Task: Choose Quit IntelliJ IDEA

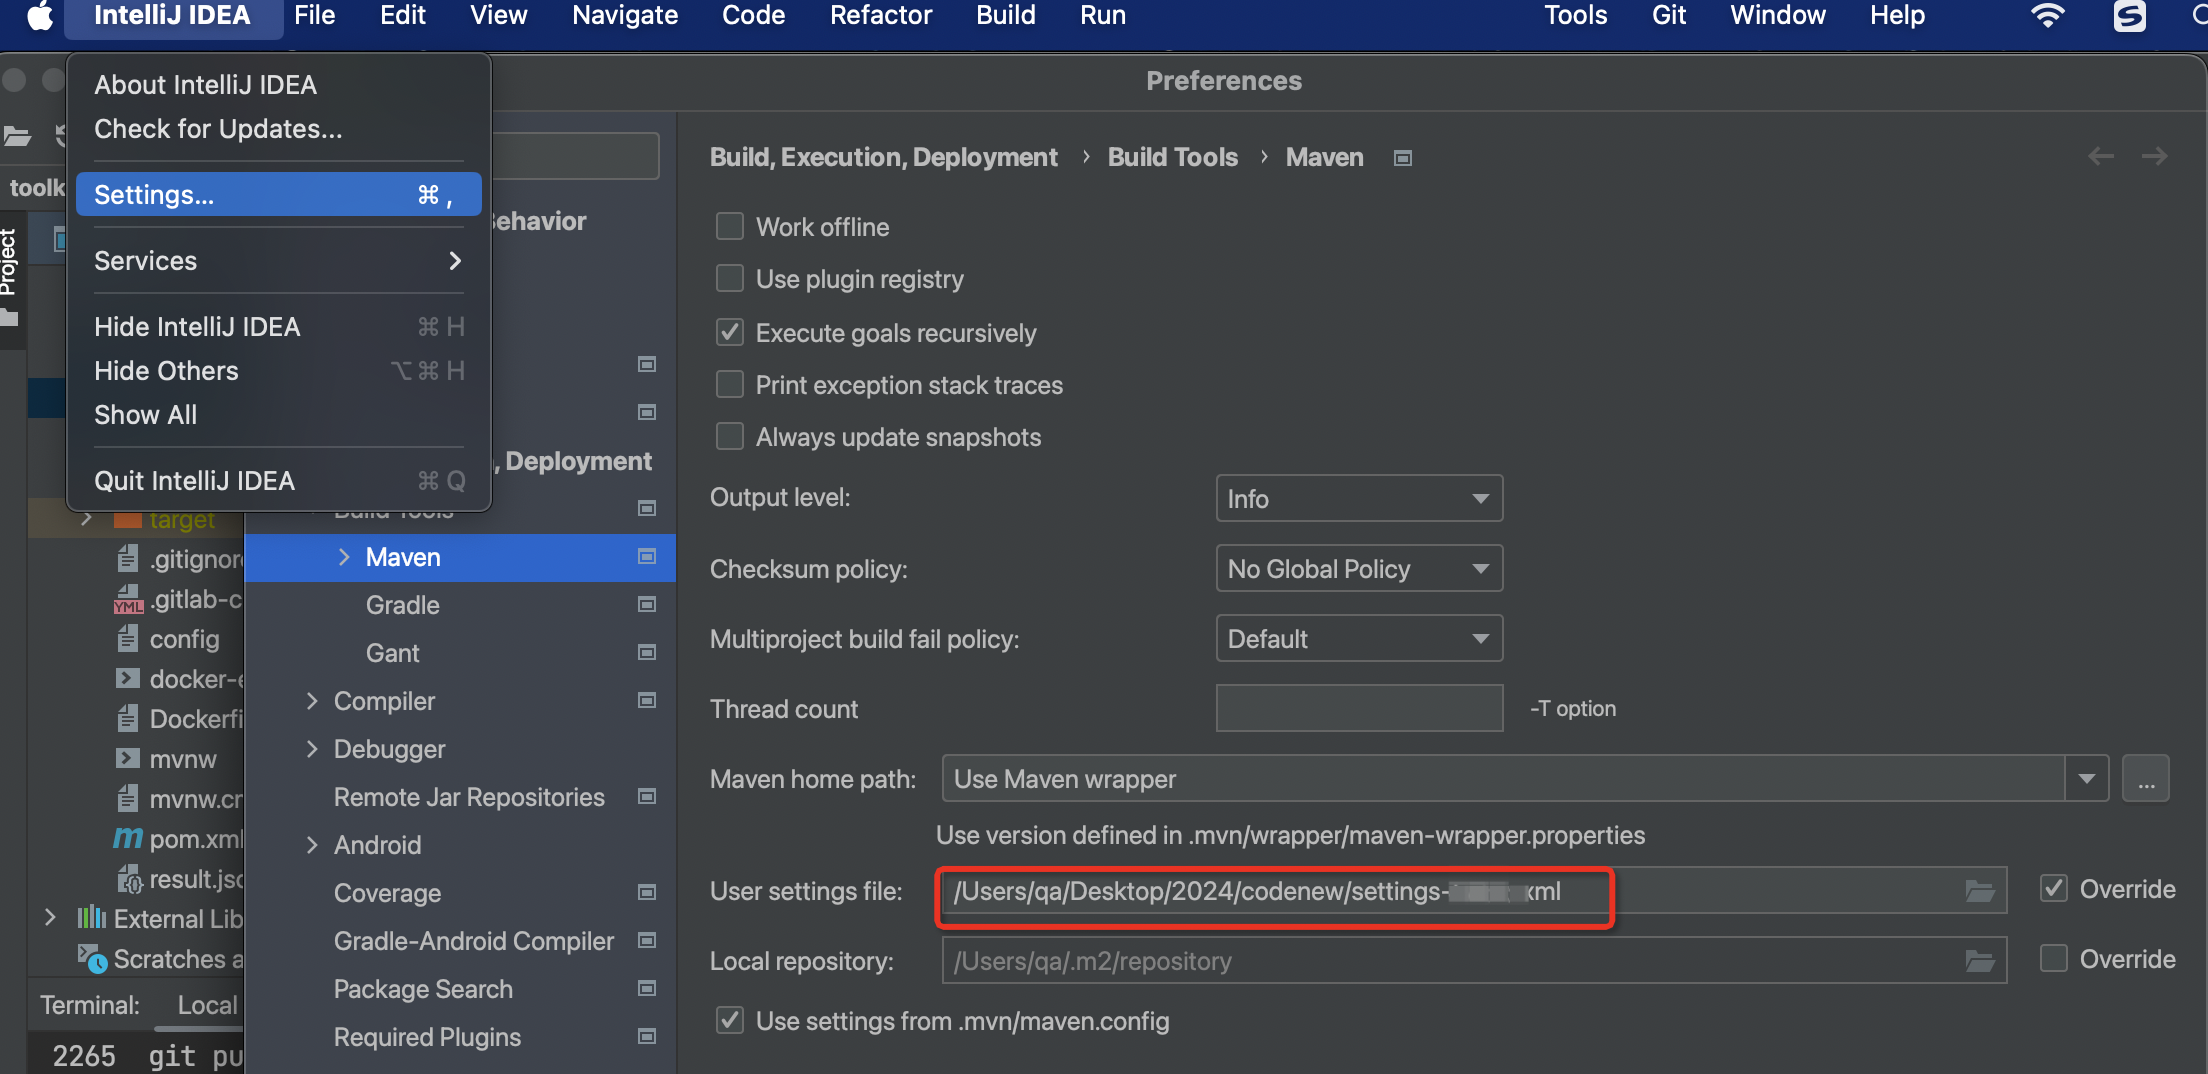Action: (x=279, y=481)
